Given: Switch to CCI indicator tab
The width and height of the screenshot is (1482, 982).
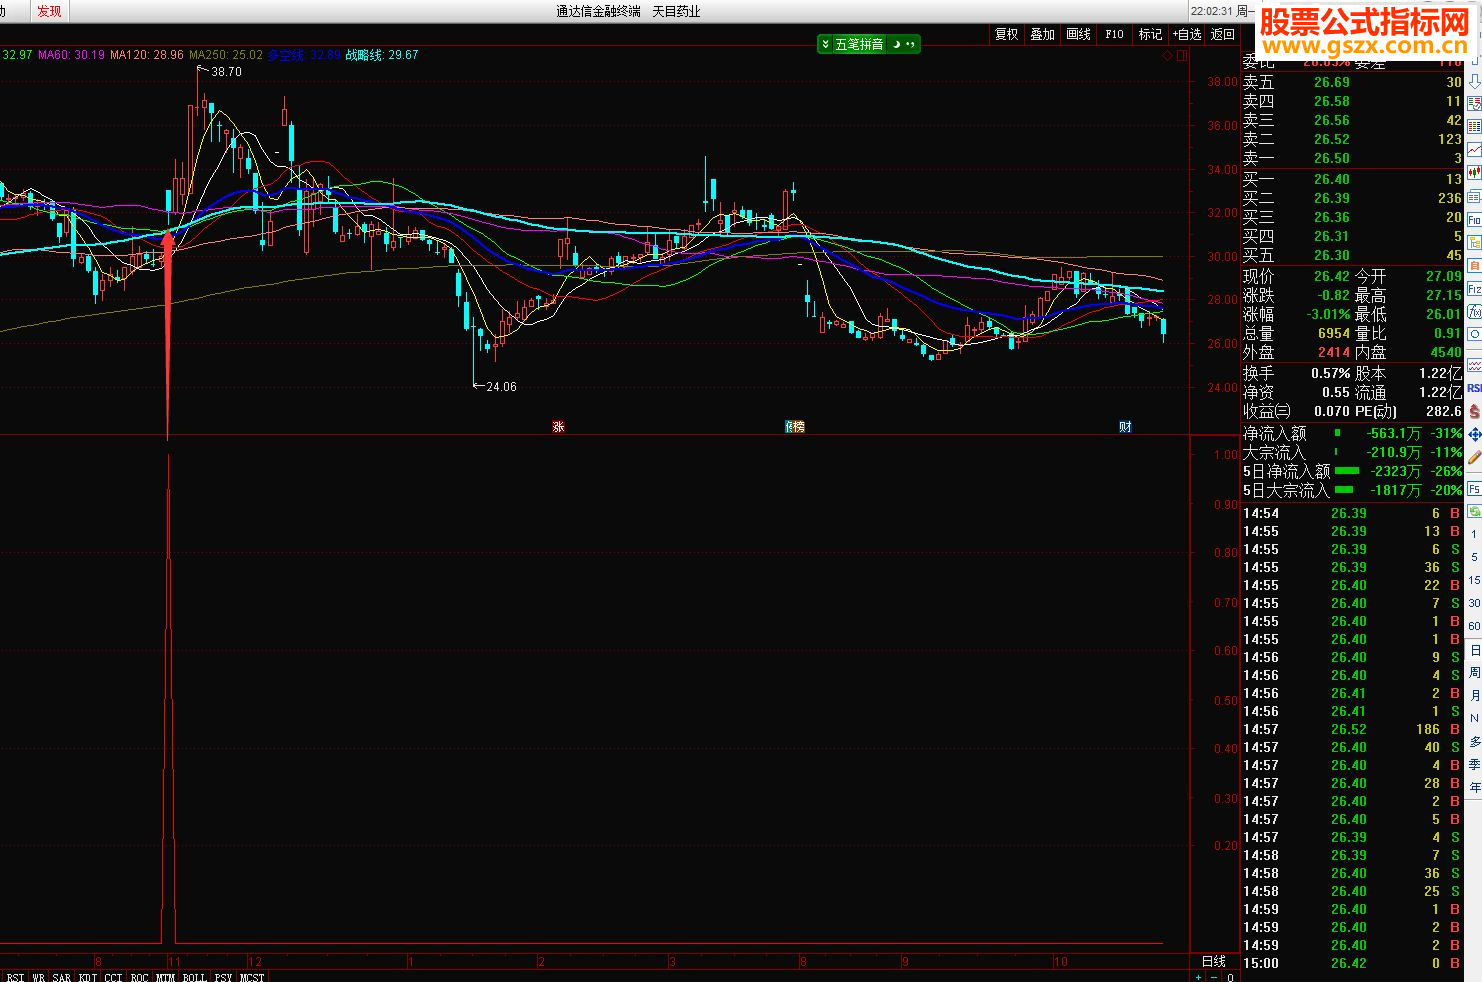Looking at the screenshot, I should click(113, 977).
